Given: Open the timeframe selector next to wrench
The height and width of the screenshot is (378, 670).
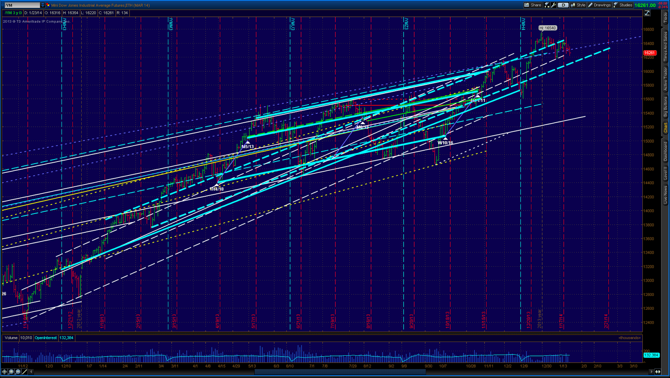Looking at the screenshot, I should pyautogui.click(x=563, y=5).
